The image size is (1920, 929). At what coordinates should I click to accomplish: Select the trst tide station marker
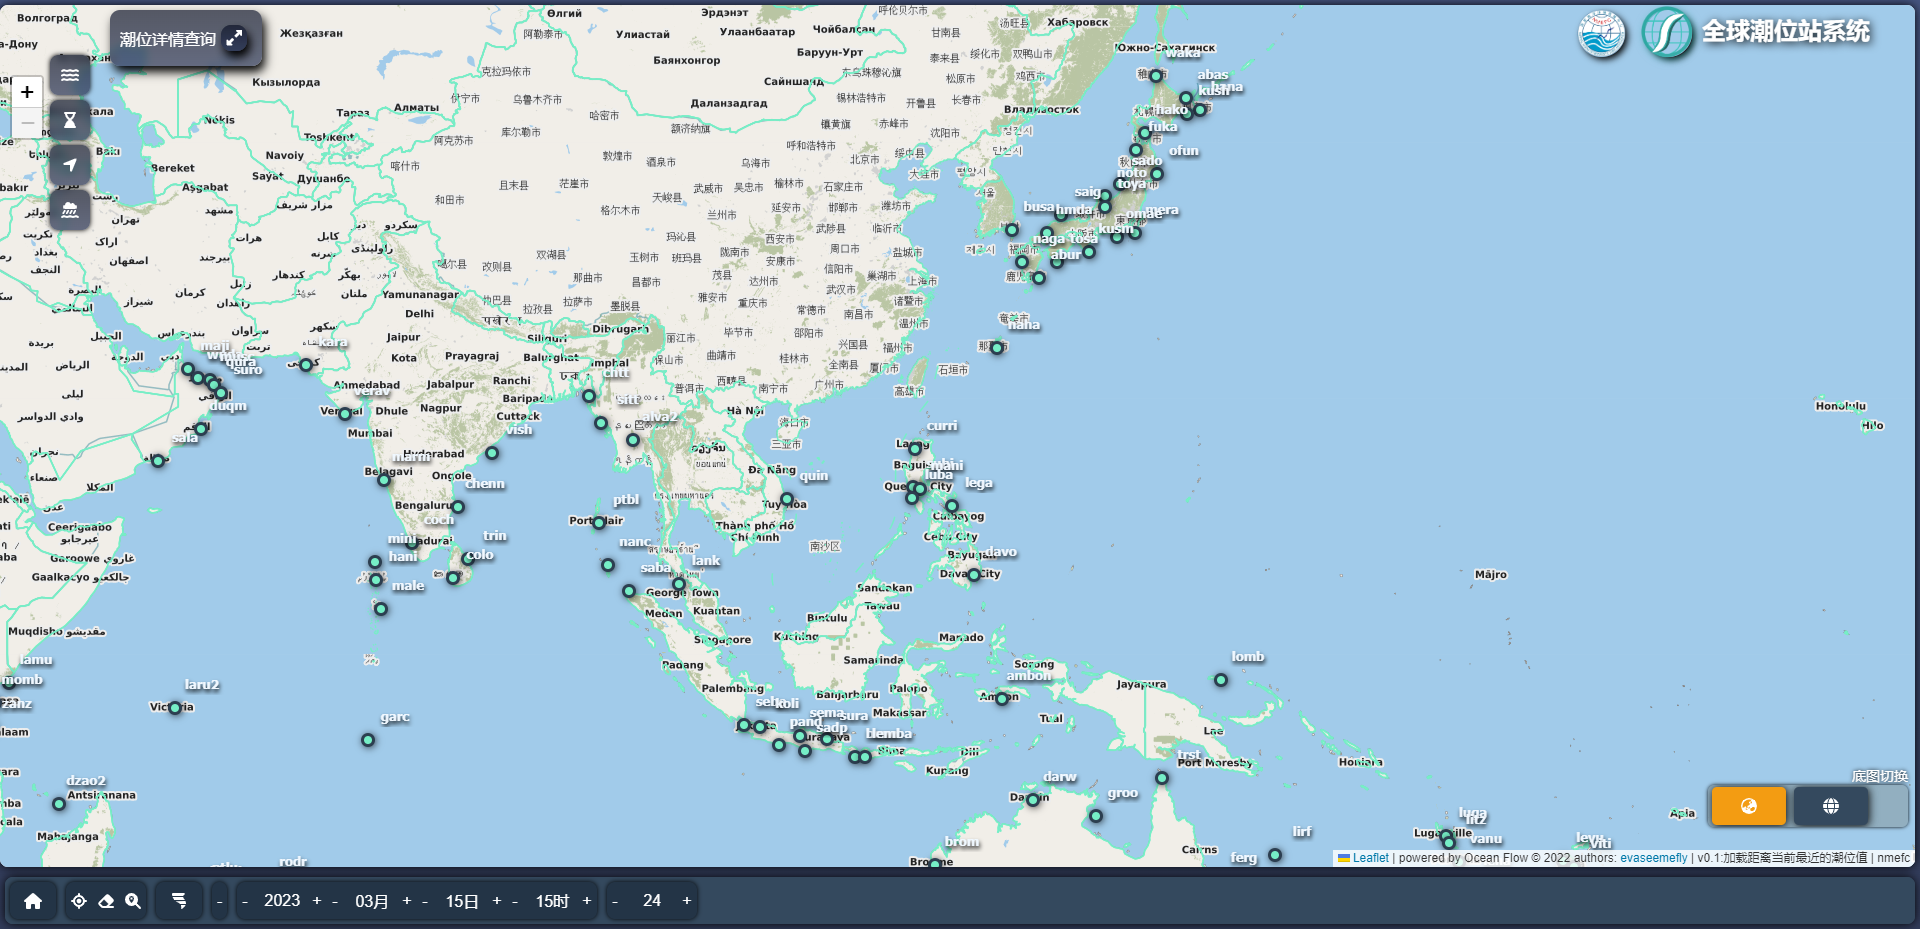coord(1162,778)
